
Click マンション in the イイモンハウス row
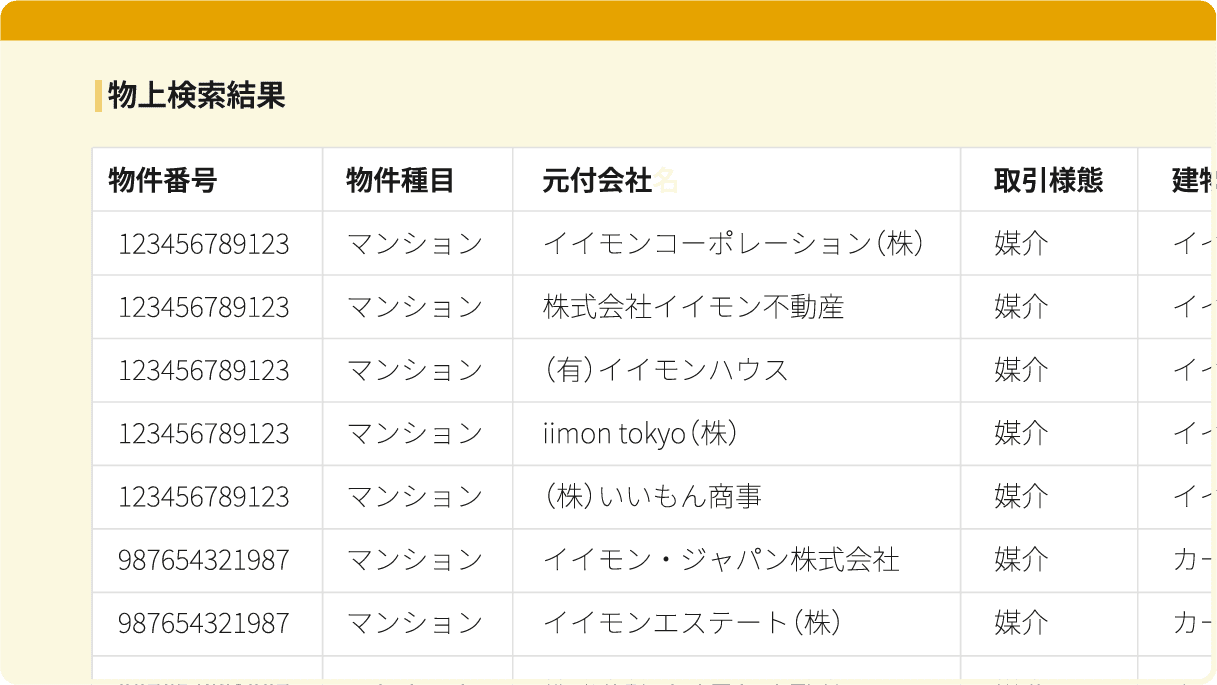click(x=415, y=370)
